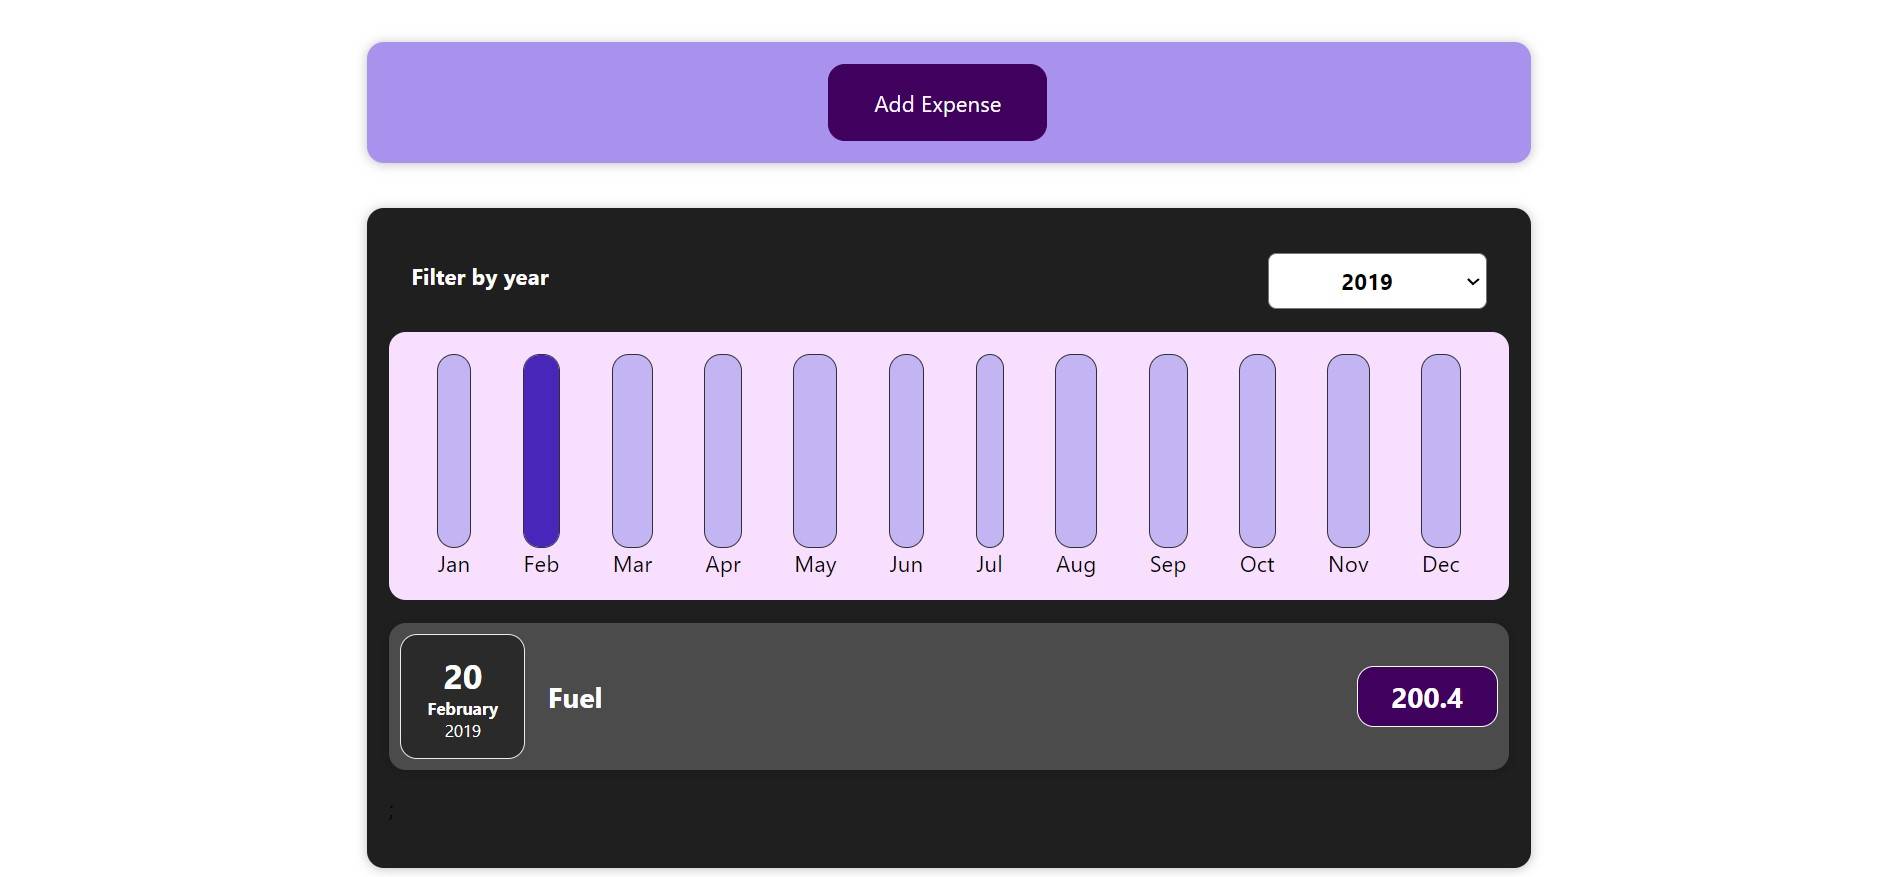Click the Jan month label
This screenshot has height=877, width=1892.
tap(454, 564)
